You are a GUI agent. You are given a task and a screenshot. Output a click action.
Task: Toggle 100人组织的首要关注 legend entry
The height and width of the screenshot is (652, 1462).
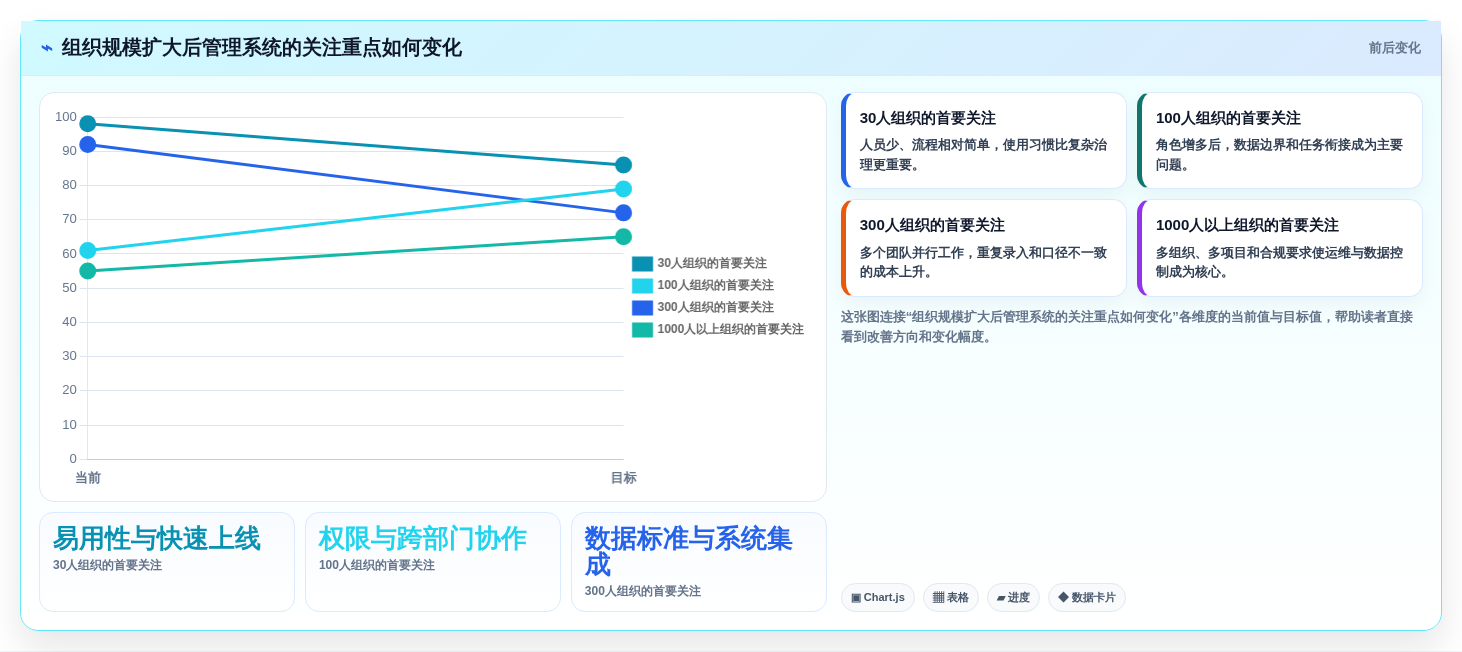[x=703, y=285]
